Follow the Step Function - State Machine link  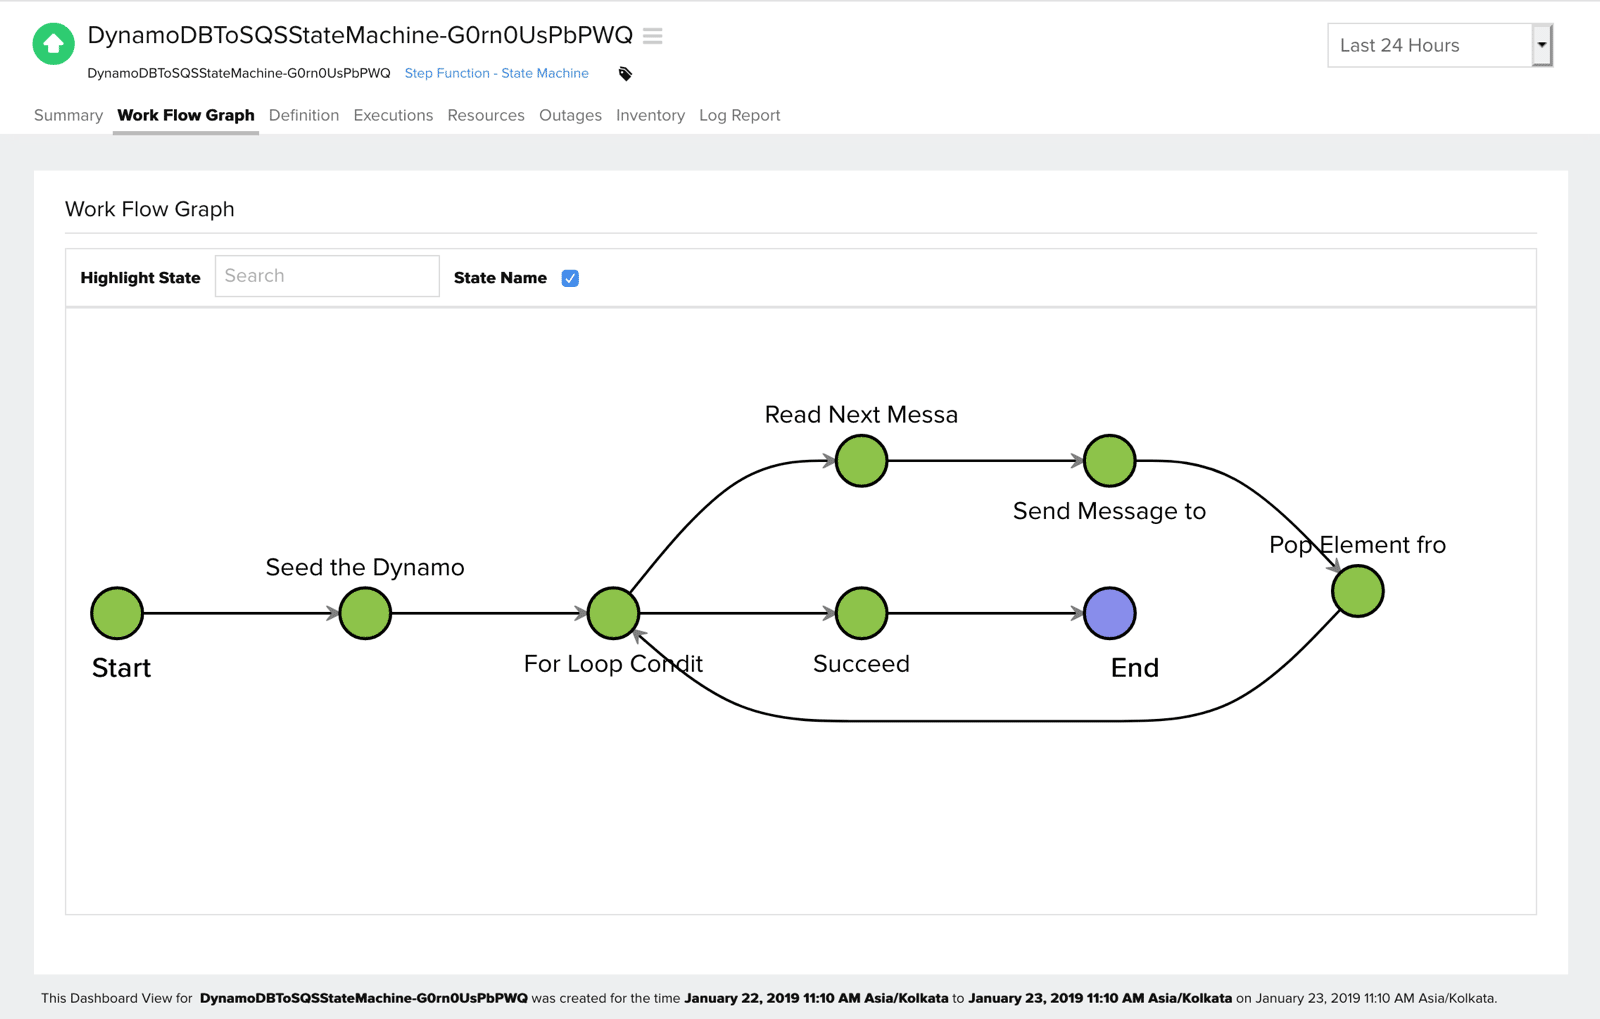[x=496, y=72]
